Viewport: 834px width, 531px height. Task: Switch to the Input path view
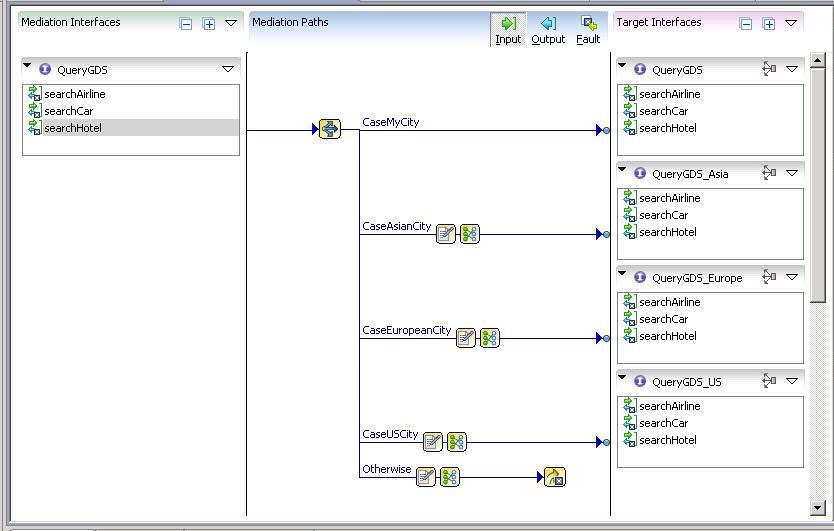[x=508, y=30]
